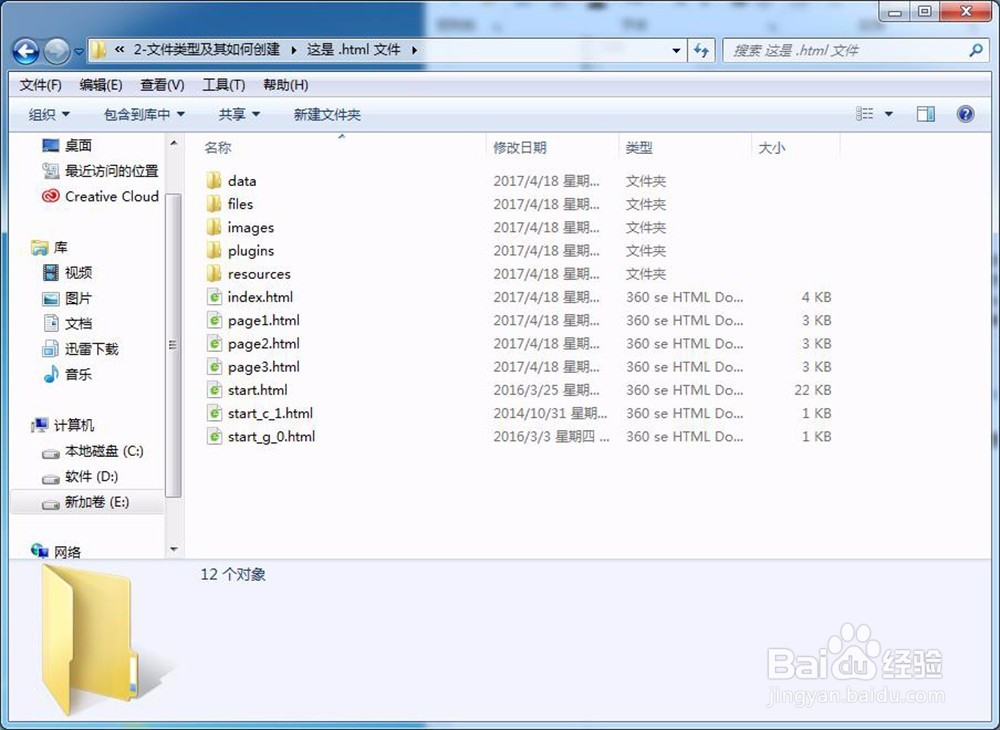Click the 新建文件夹 button

(327, 115)
